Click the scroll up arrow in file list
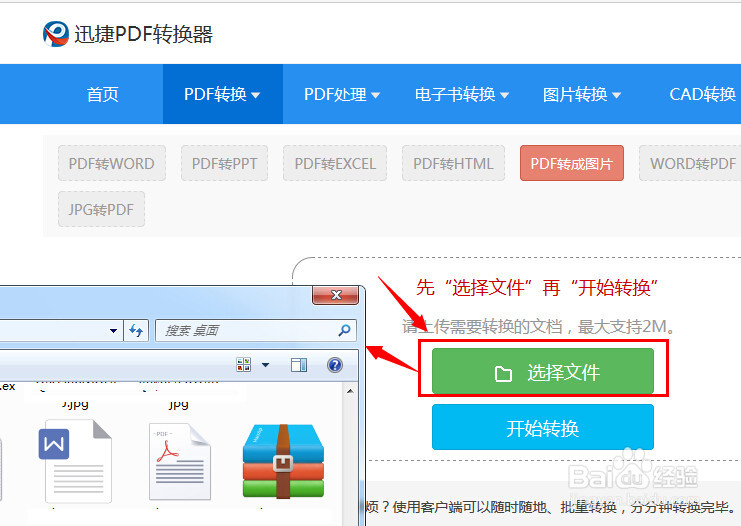 point(350,391)
